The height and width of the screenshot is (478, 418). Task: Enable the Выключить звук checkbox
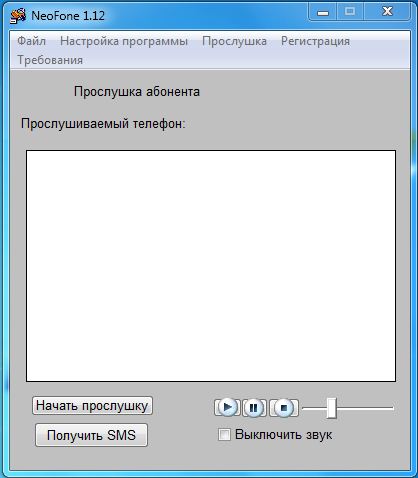point(224,435)
